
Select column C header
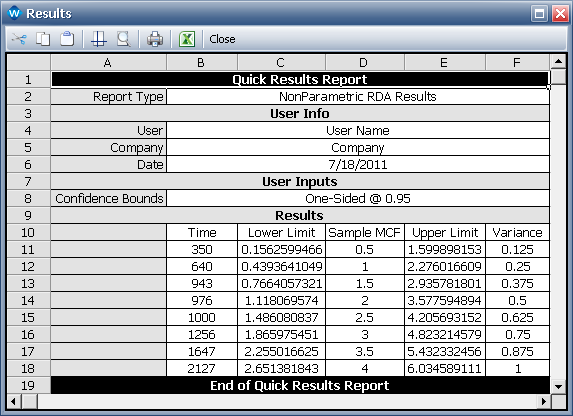[x=281, y=63]
